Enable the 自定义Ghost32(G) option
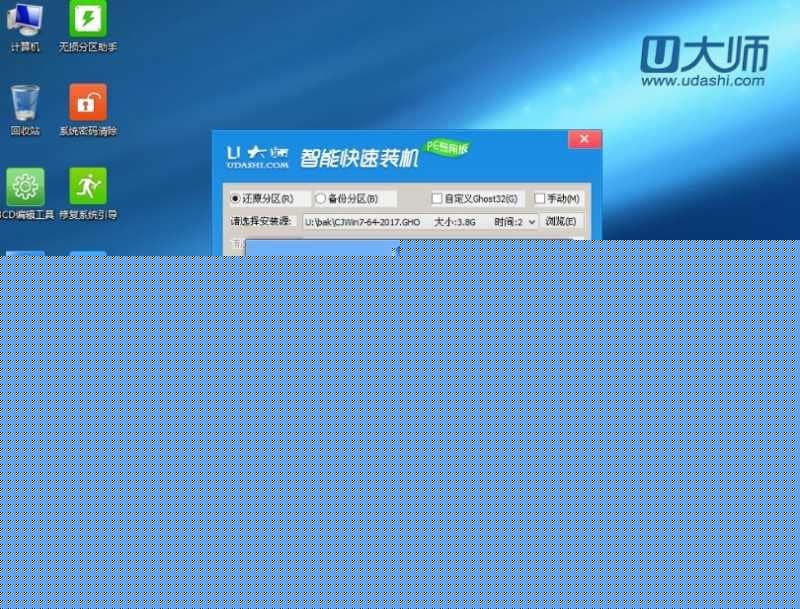The height and width of the screenshot is (609, 800). [x=436, y=198]
